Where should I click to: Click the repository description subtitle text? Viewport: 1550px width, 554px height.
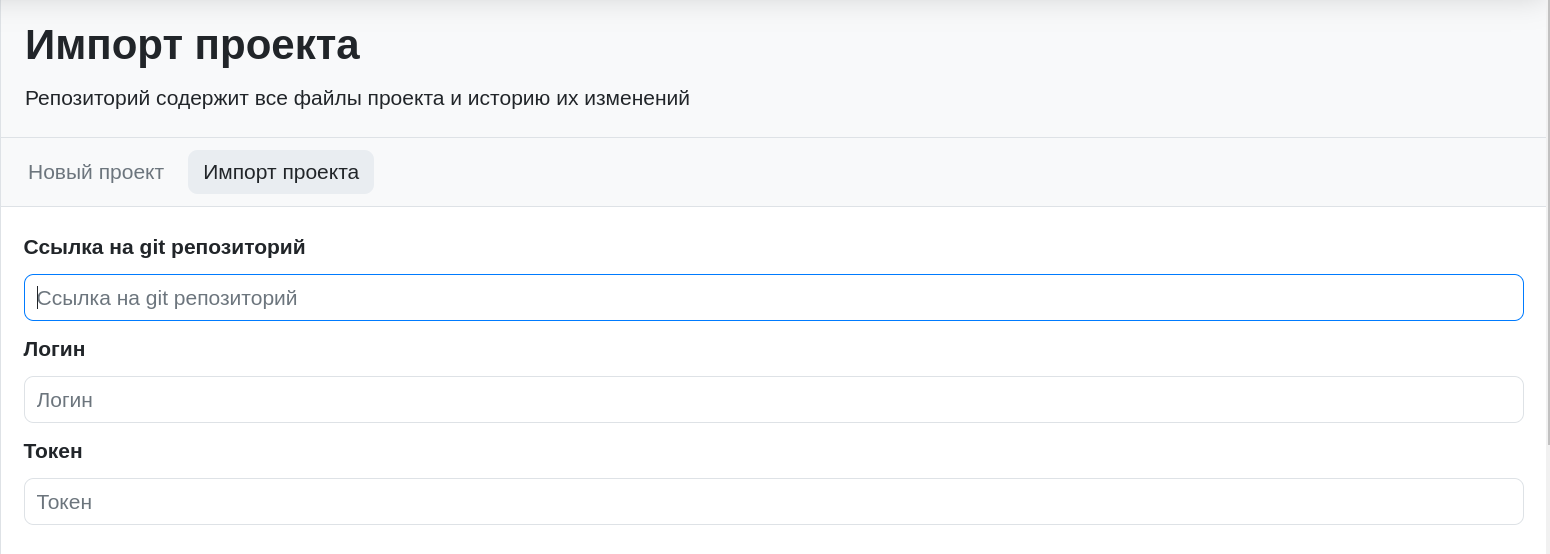tap(357, 98)
